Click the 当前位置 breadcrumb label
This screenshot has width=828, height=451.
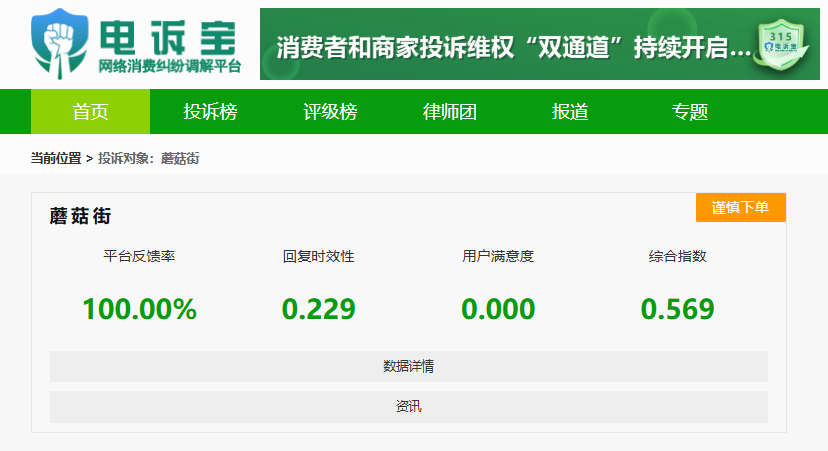(x=55, y=158)
